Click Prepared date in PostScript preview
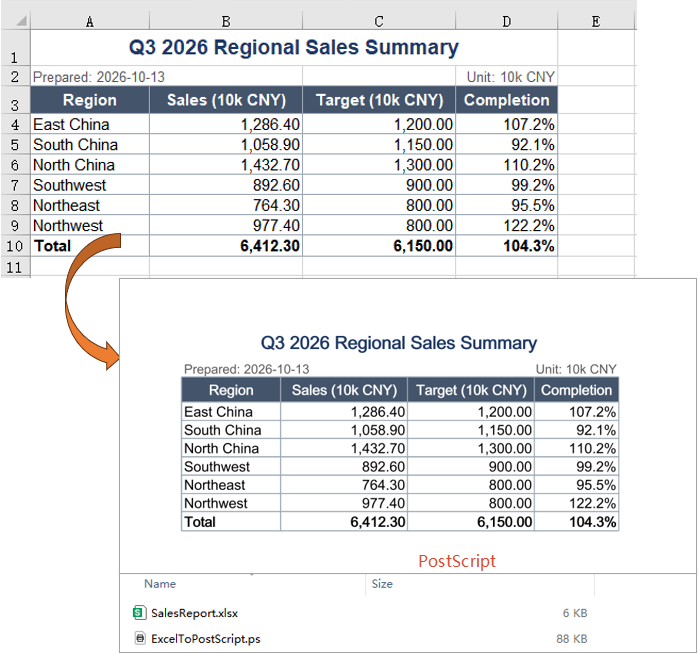Screen dimensions: 699x653 click(247, 369)
